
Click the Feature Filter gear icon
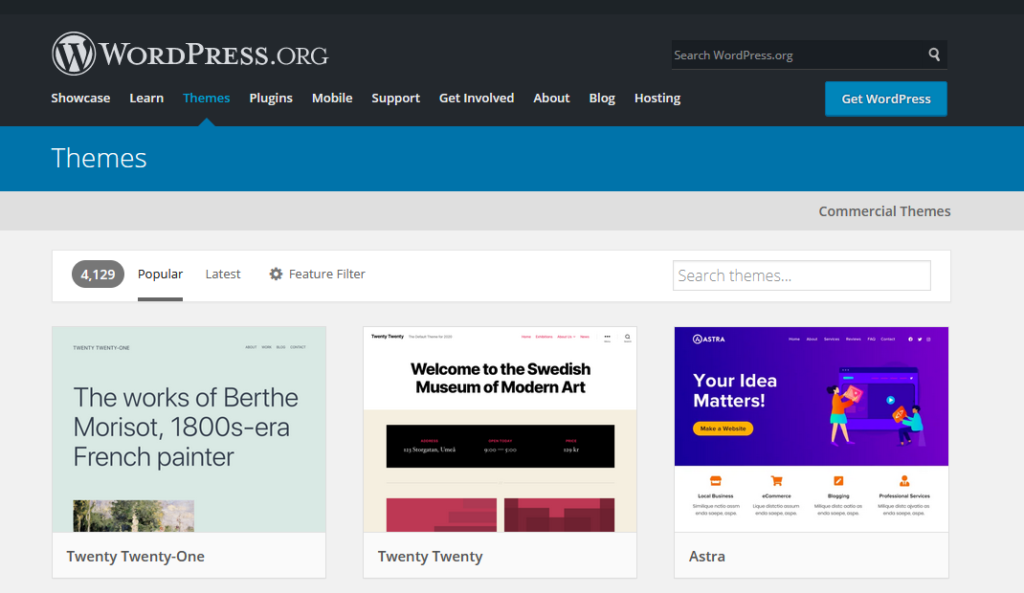click(276, 274)
